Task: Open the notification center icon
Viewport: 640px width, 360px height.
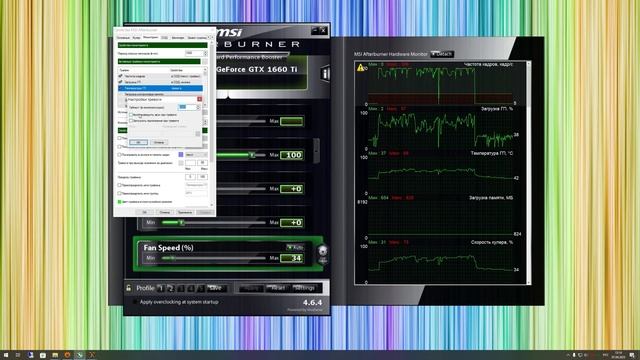Action: (632, 355)
